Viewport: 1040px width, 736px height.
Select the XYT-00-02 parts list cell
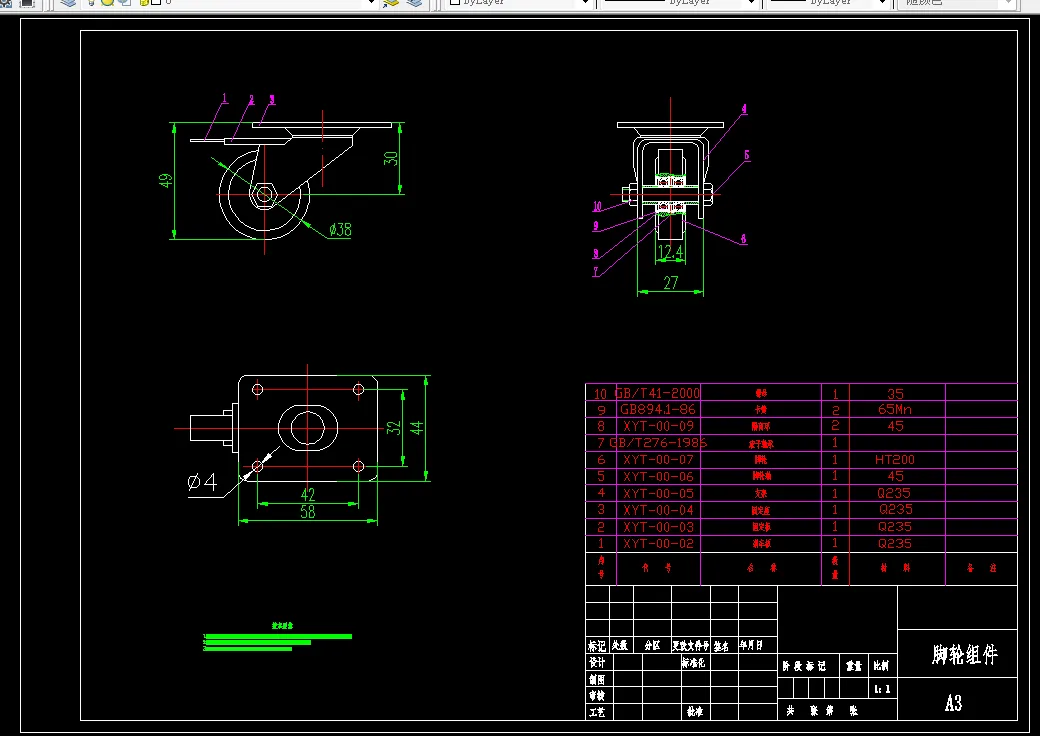pyautogui.click(x=658, y=544)
